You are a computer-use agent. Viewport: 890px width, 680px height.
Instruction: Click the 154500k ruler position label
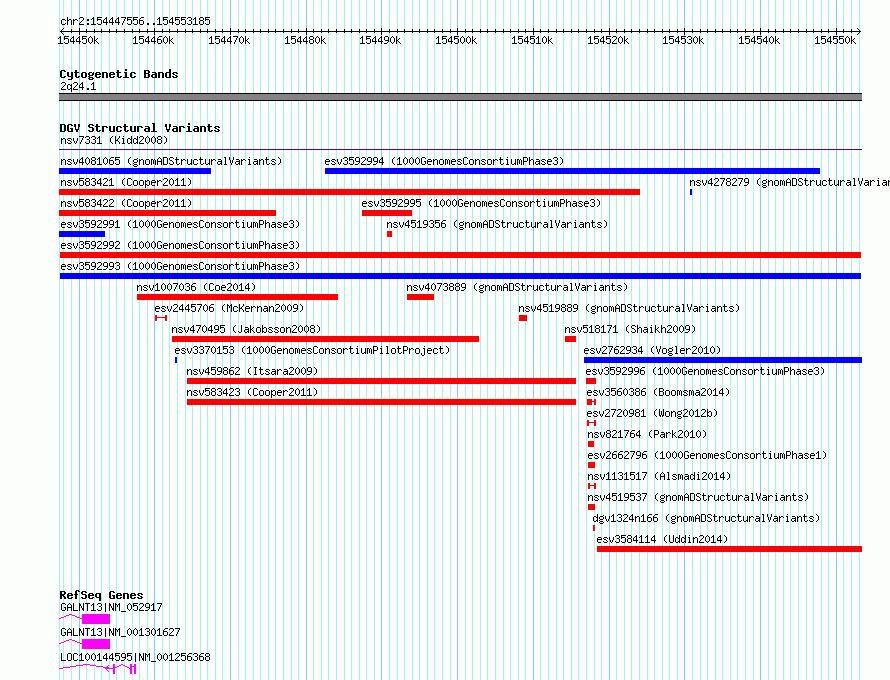pyautogui.click(x=456, y=40)
